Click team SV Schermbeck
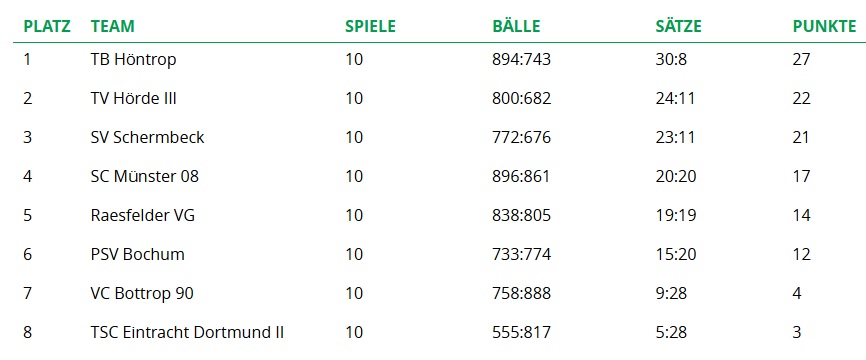This screenshot has height=360, width=866. [147, 137]
